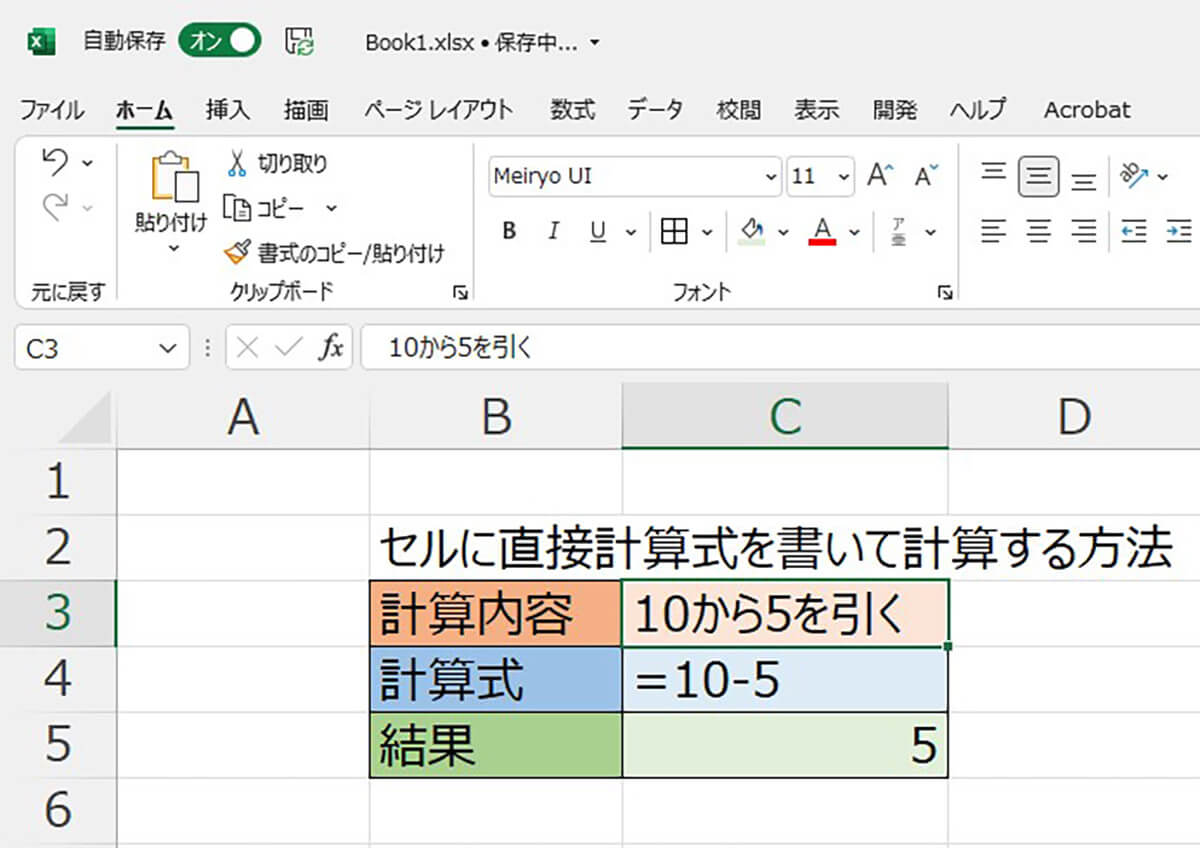Switch to the 数式 (Formulas) tab
This screenshot has width=1200, height=848.
pos(572,110)
